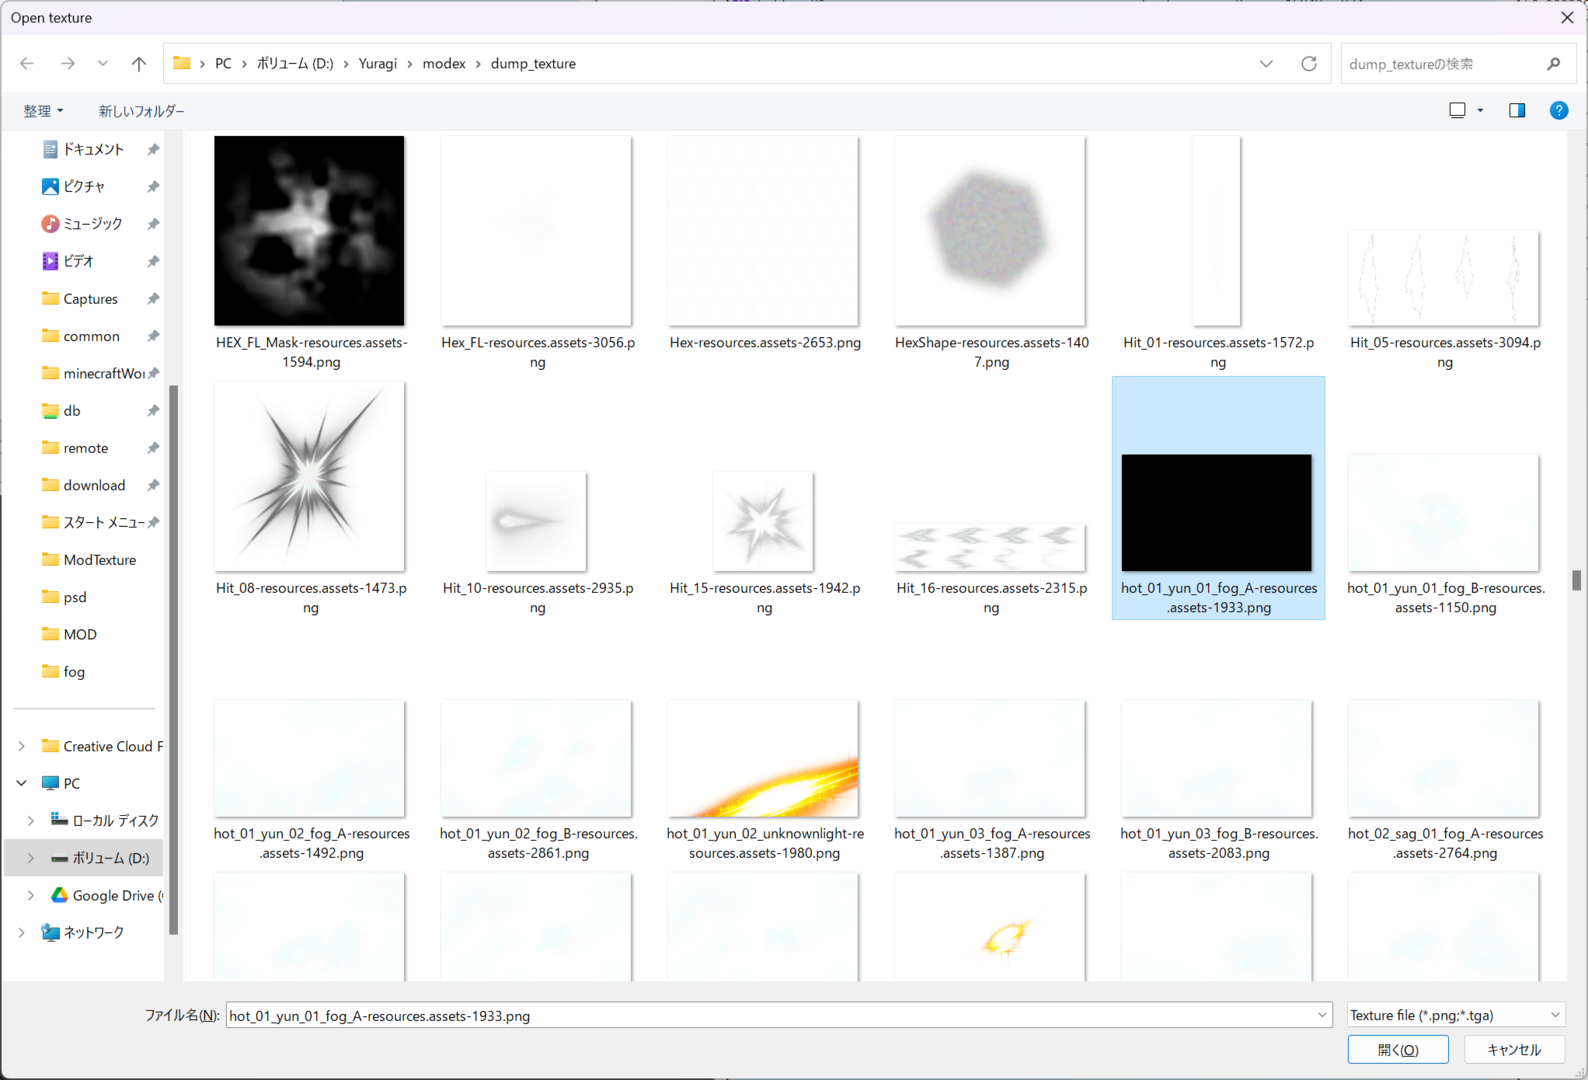1588x1080 pixels.
Task: Open the Captures folder shortcut
Action: [90, 299]
